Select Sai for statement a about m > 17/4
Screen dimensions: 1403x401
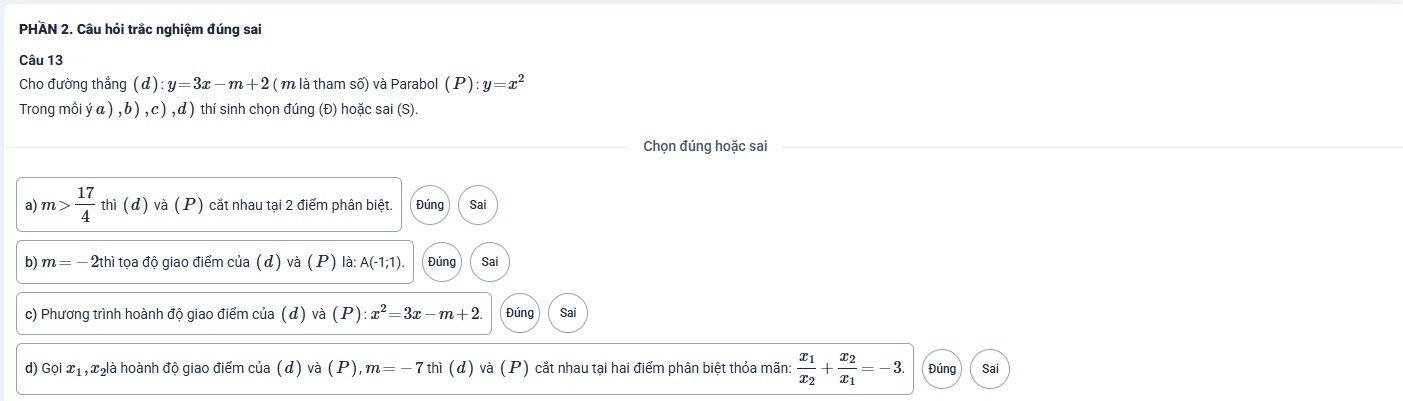477,205
